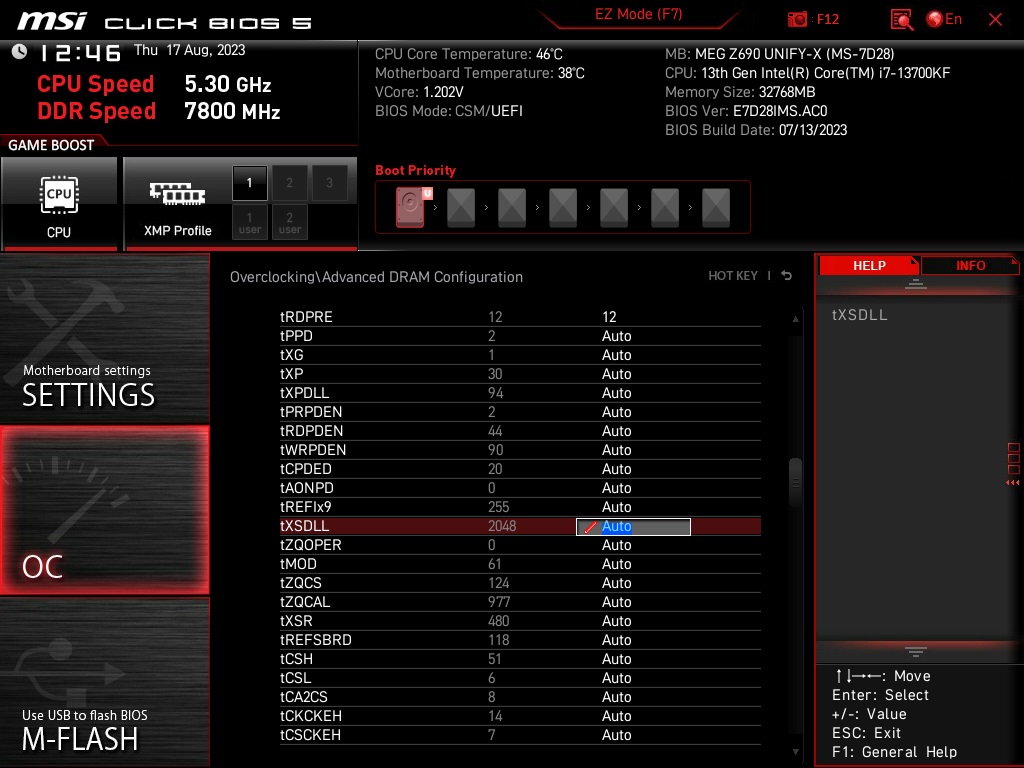This screenshot has height=768, width=1024.
Task: Select the tXSR row
Action: pos(520,620)
